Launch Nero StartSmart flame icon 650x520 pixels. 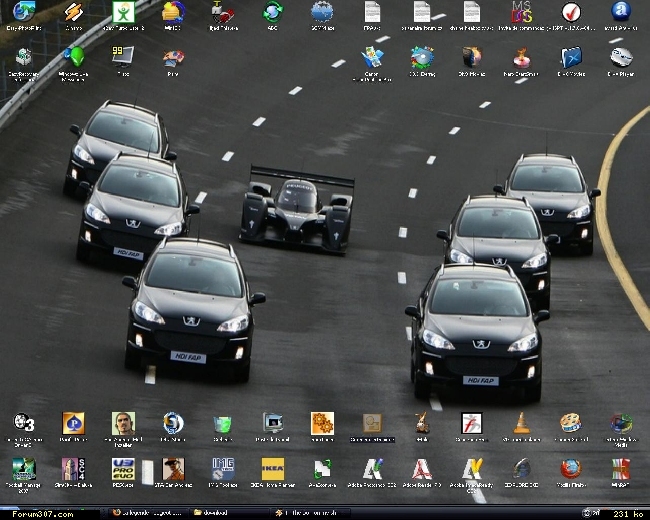click(521, 58)
